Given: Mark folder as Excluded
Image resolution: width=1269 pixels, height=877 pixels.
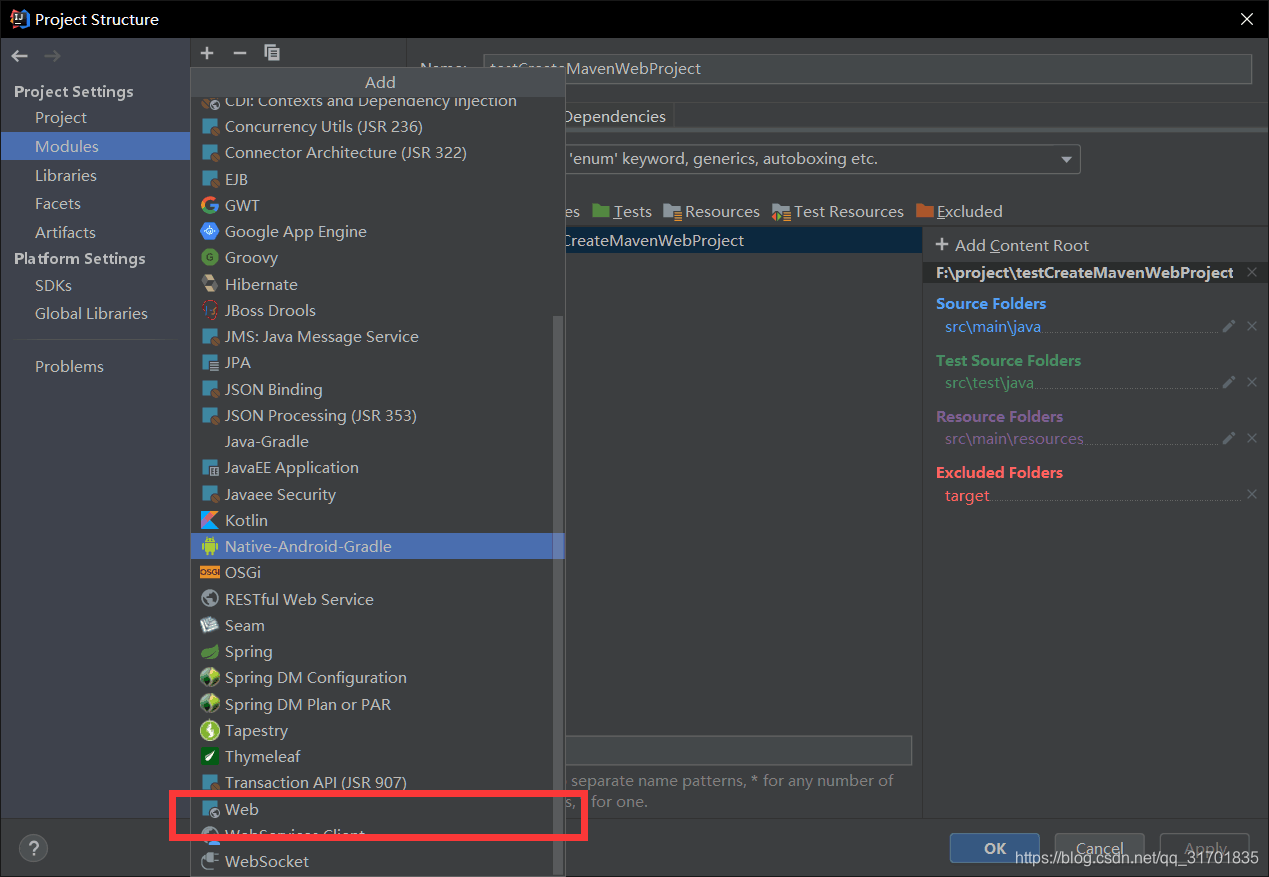Looking at the screenshot, I should pos(959,211).
